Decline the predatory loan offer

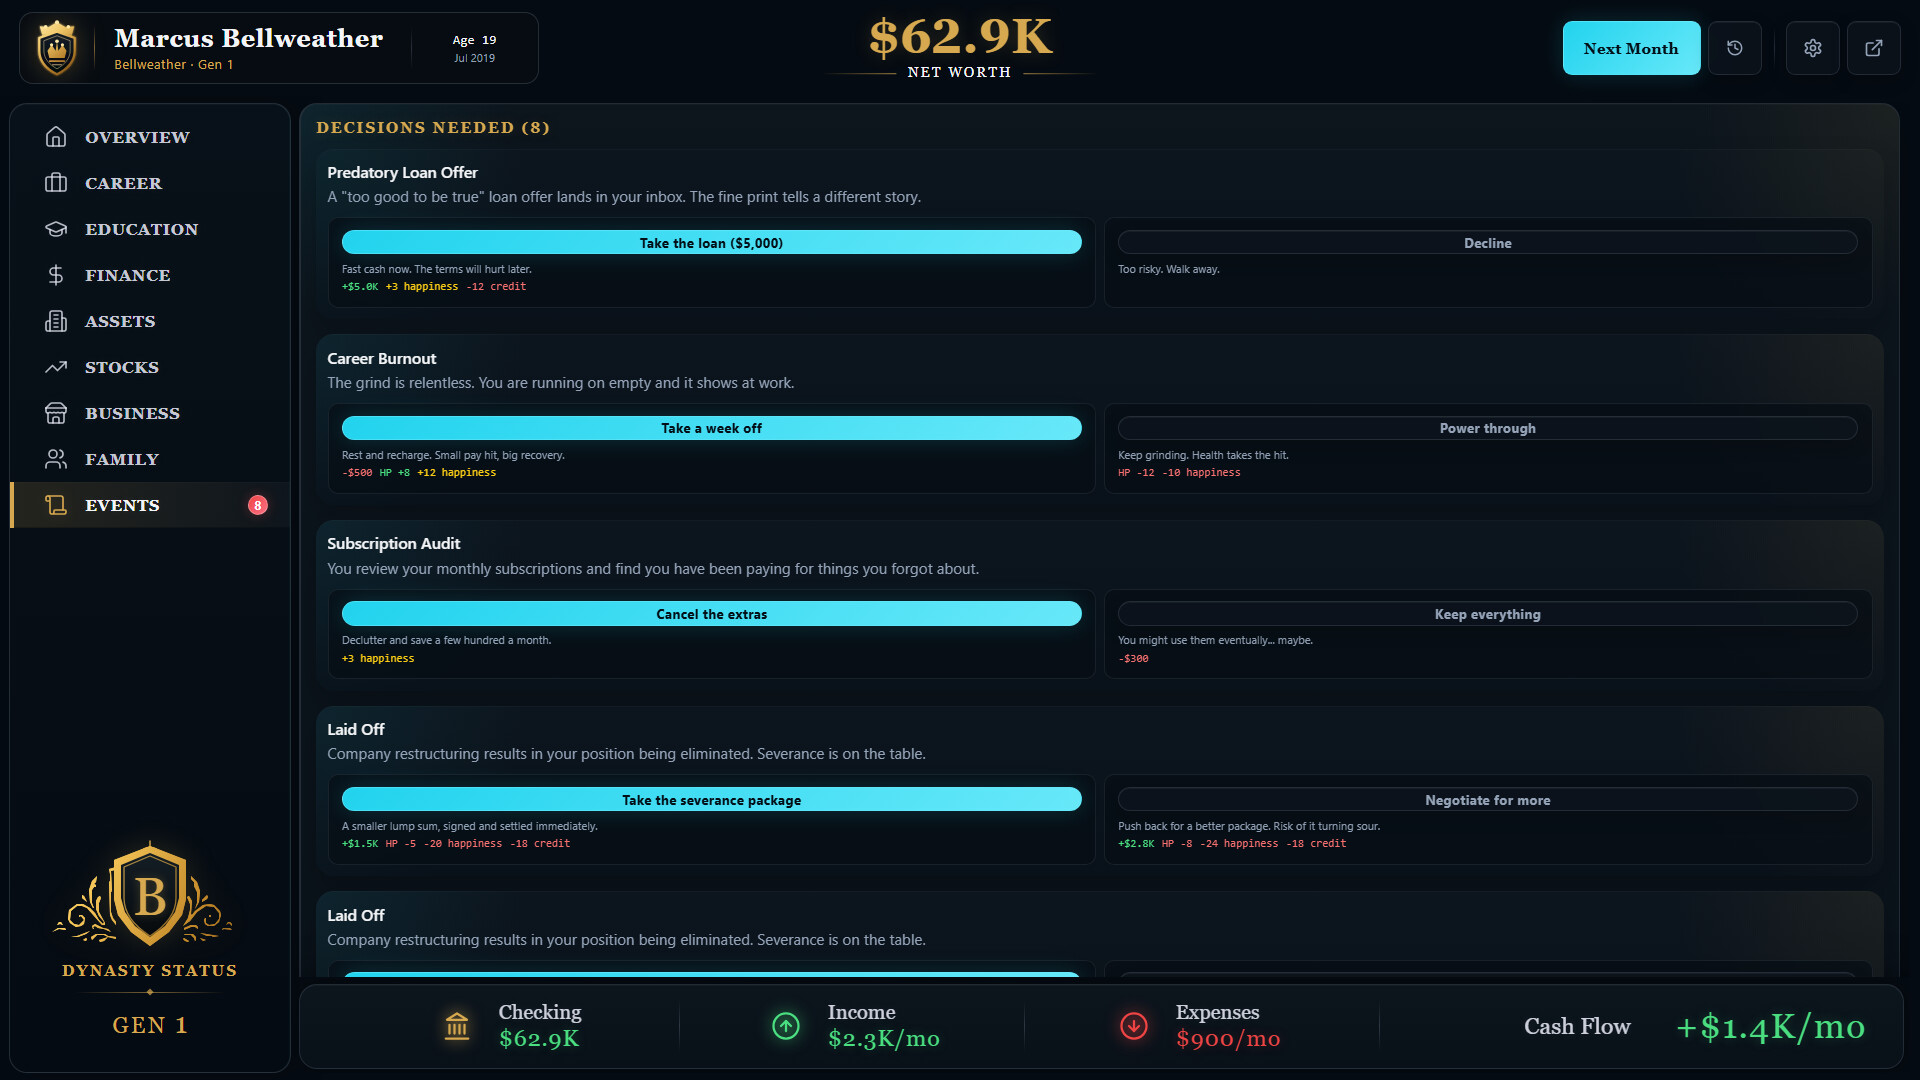1487,243
